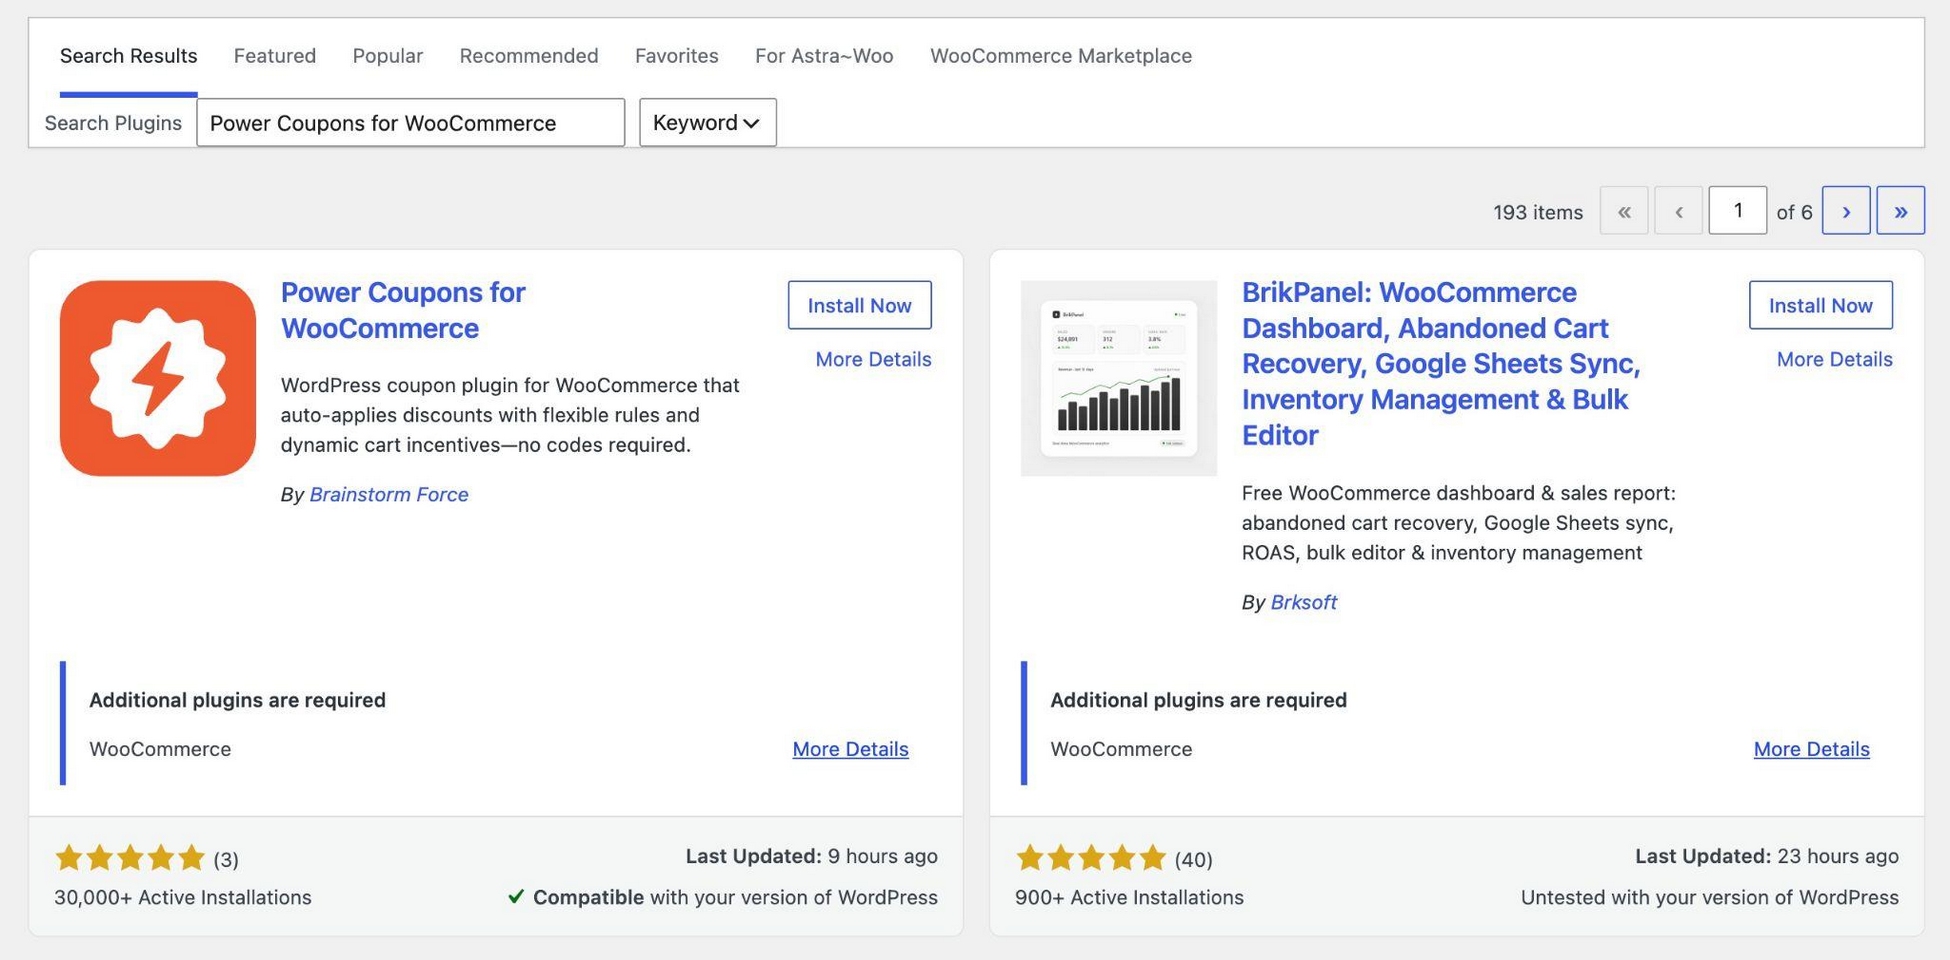
Task: Open the Favorites tab
Action: pos(677,55)
